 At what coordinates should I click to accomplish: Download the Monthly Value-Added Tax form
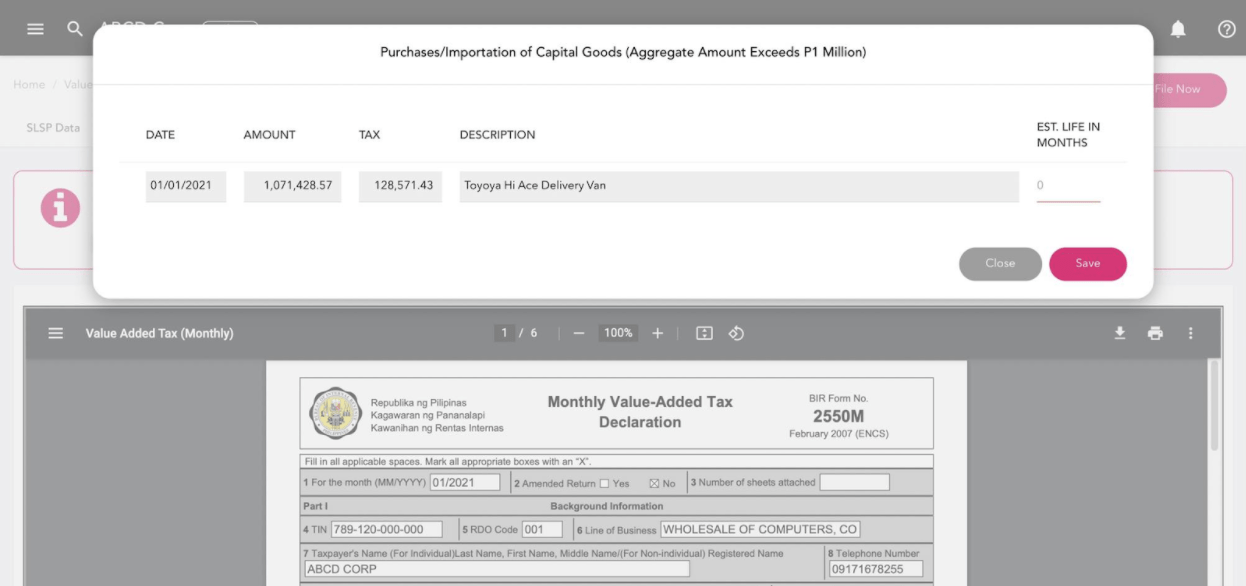click(1121, 333)
